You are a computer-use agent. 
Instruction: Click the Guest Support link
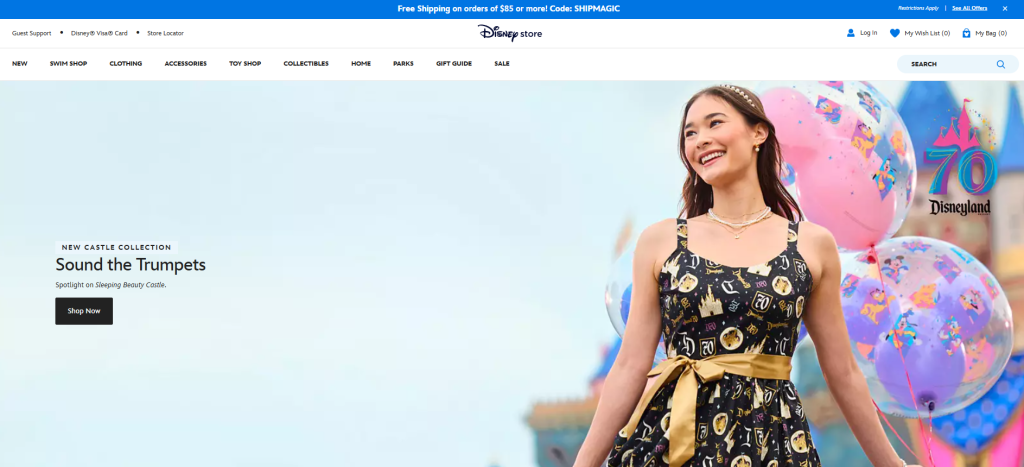(x=31, y=33)
